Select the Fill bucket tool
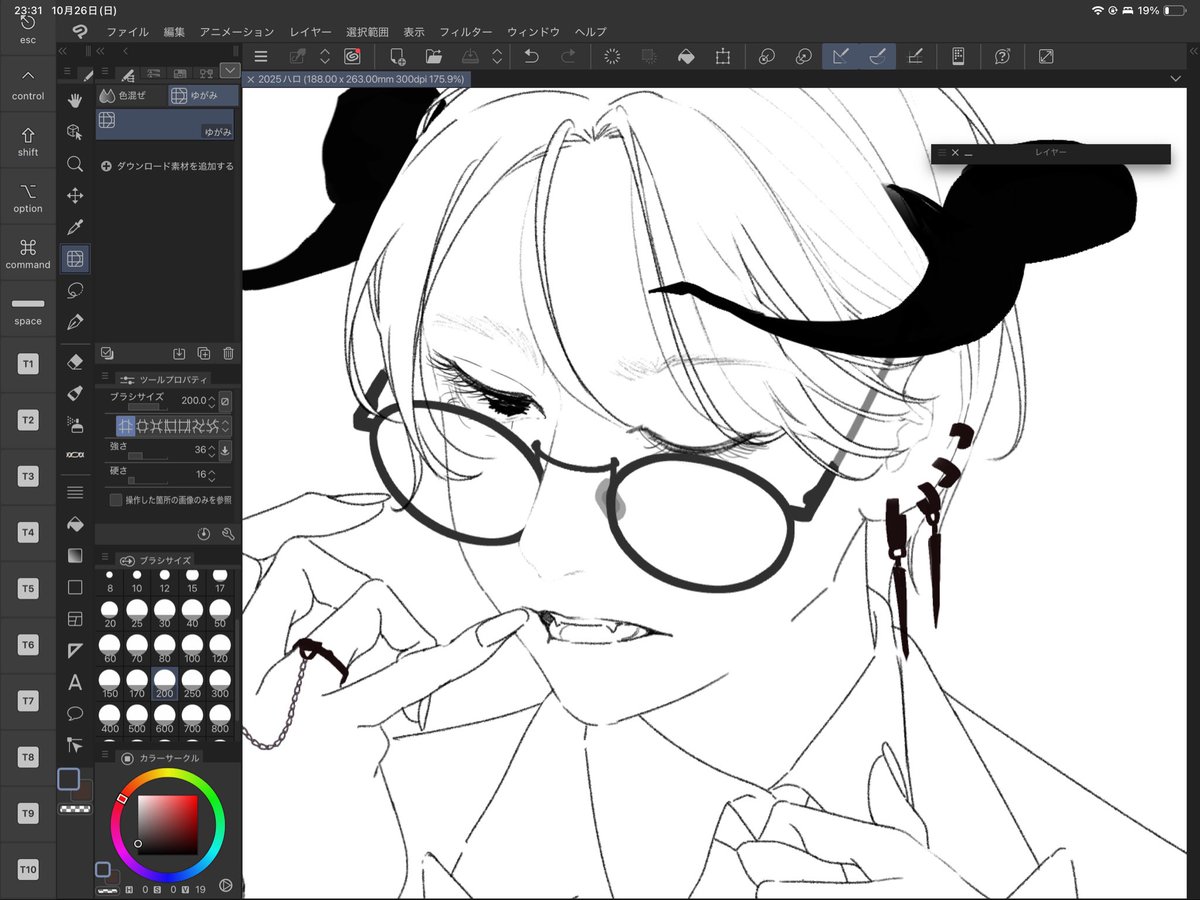This screenshot has height=900, width=1200. pyautogui.click(x=75, y=524)
